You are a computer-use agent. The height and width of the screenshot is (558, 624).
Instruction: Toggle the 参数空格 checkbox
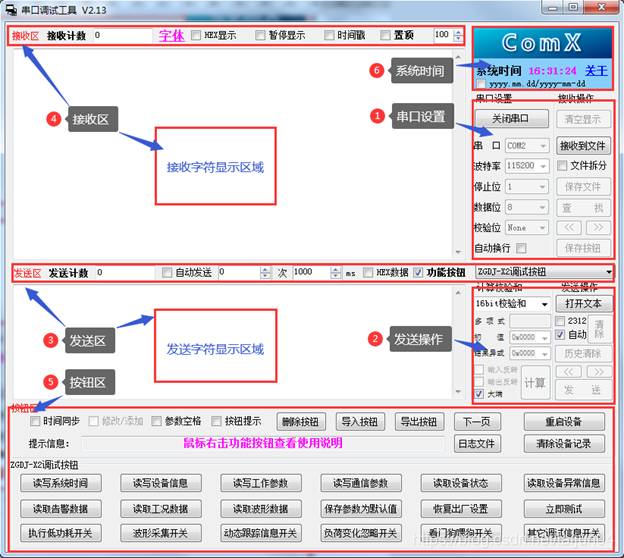[x=156, y=421]
